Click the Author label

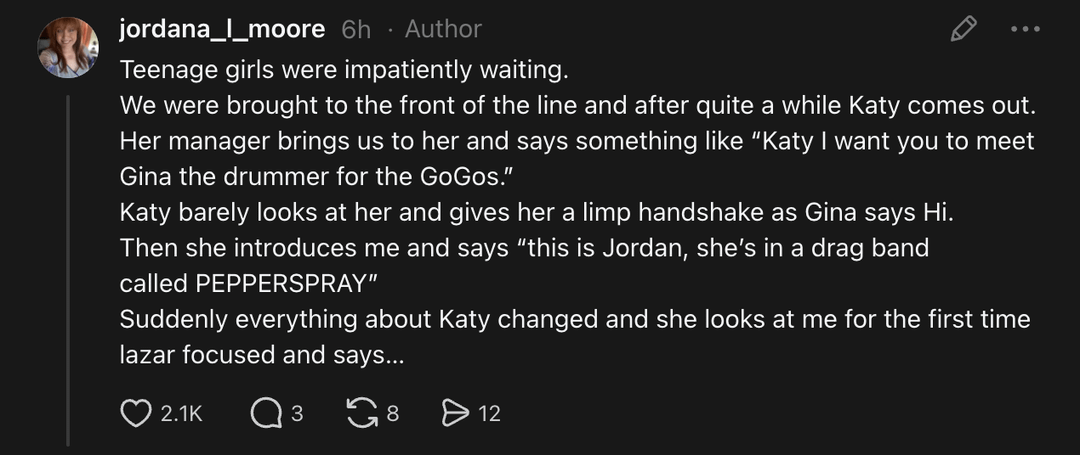tap(443, 30)
